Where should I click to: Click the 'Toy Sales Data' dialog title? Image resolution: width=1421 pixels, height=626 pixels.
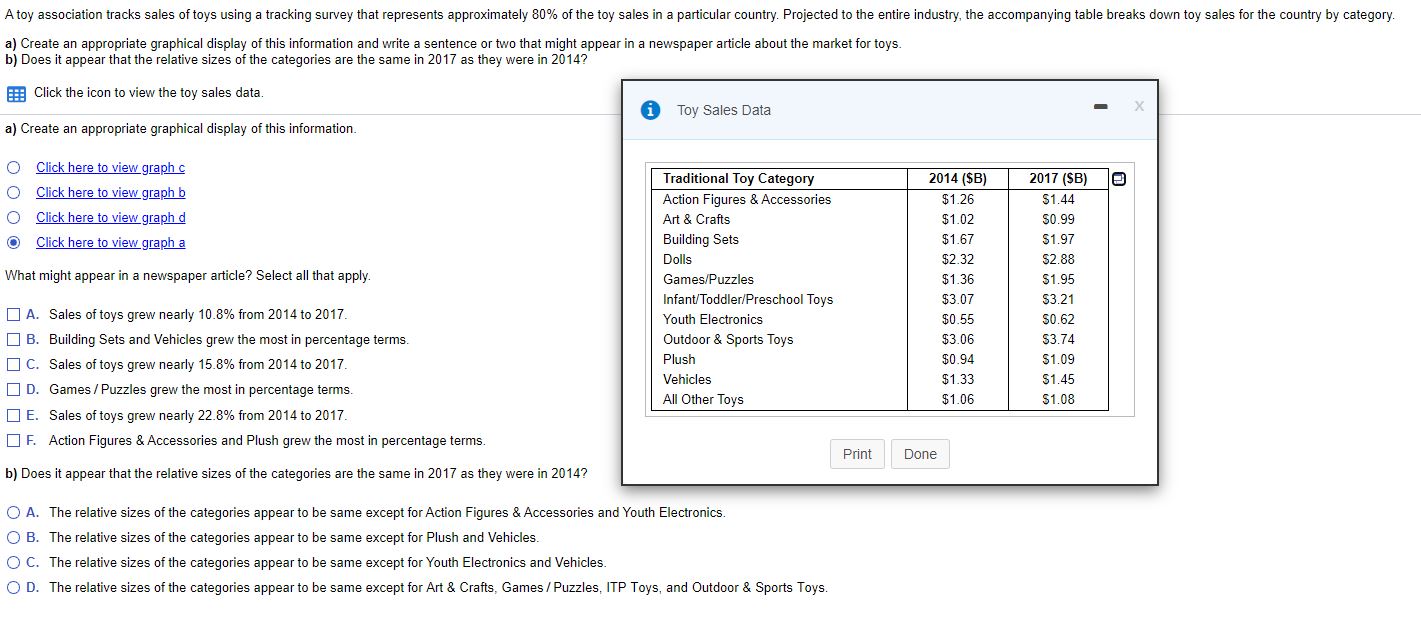(724, 110)
